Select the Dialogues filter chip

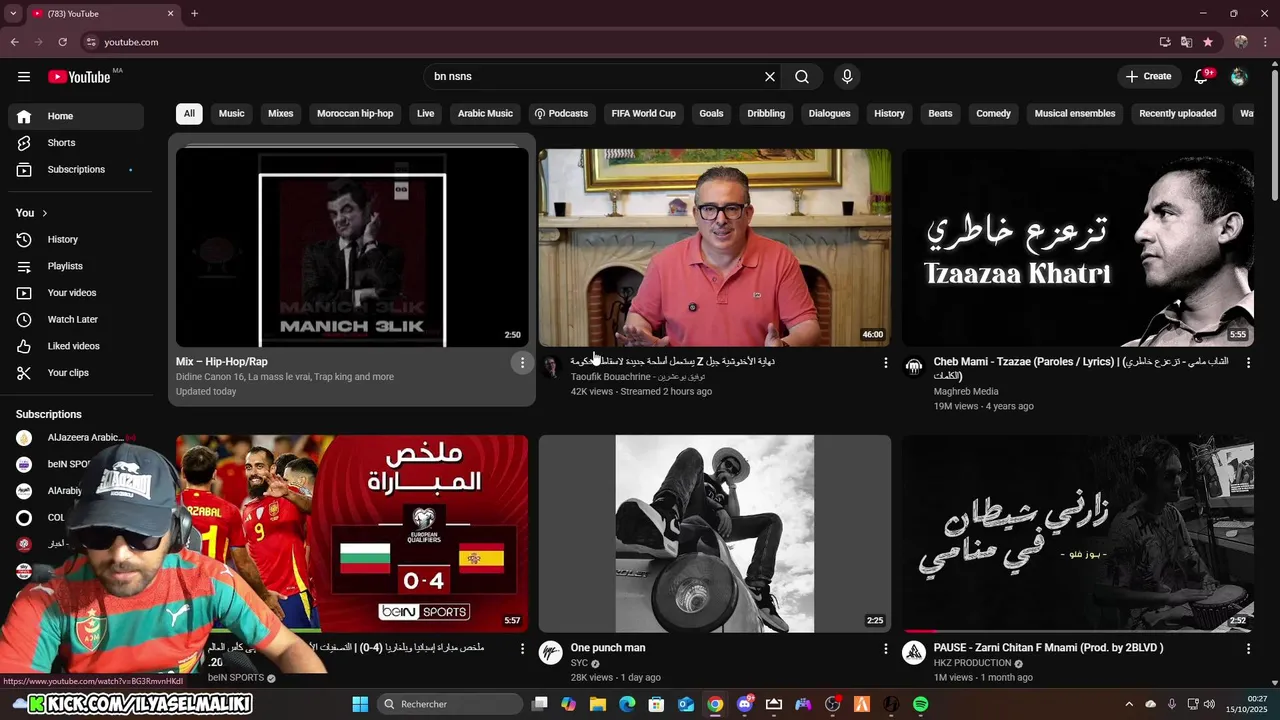click(x=830, y=114)
